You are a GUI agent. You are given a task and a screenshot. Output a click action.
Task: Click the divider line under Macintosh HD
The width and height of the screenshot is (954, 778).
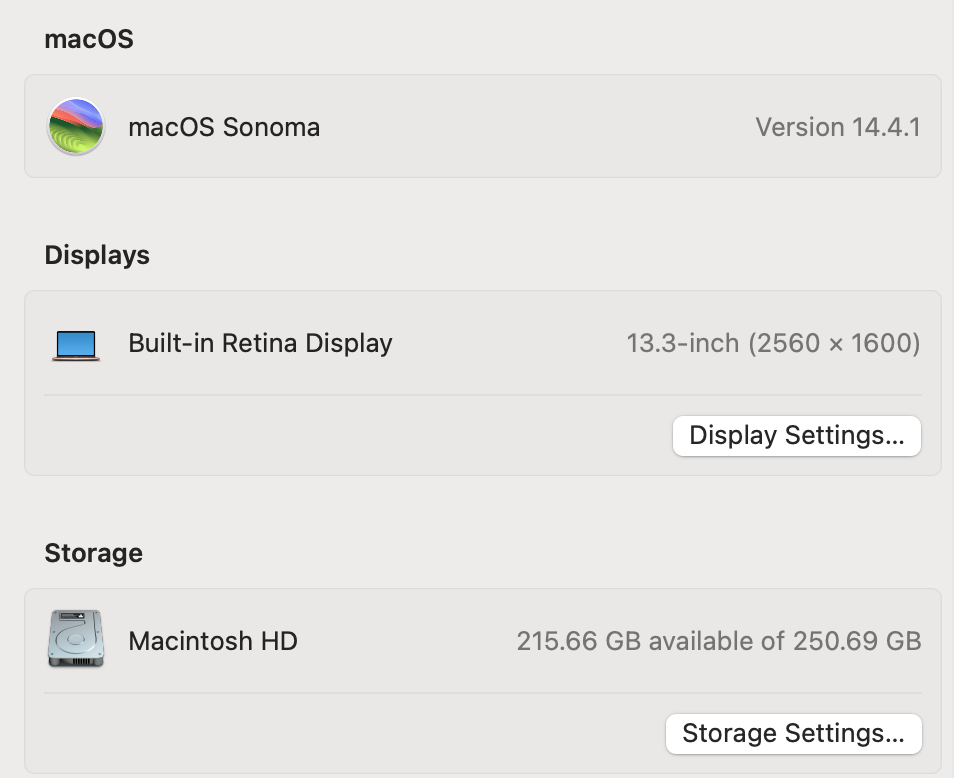coord(482,693)
